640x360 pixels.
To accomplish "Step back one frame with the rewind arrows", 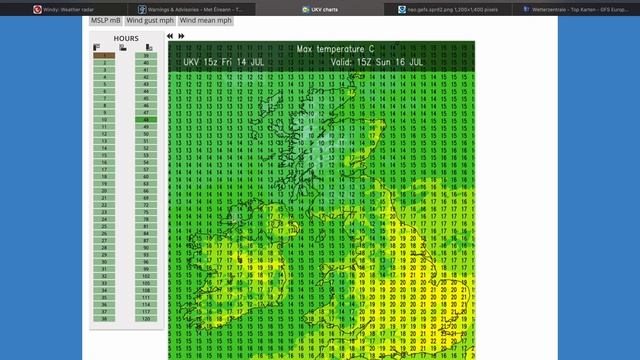I will [x=170, y=36].
